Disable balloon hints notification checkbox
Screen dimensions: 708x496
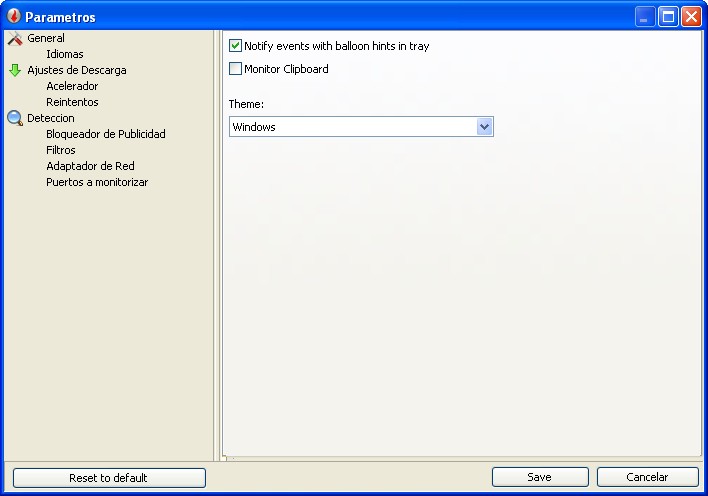click(235, 46)
